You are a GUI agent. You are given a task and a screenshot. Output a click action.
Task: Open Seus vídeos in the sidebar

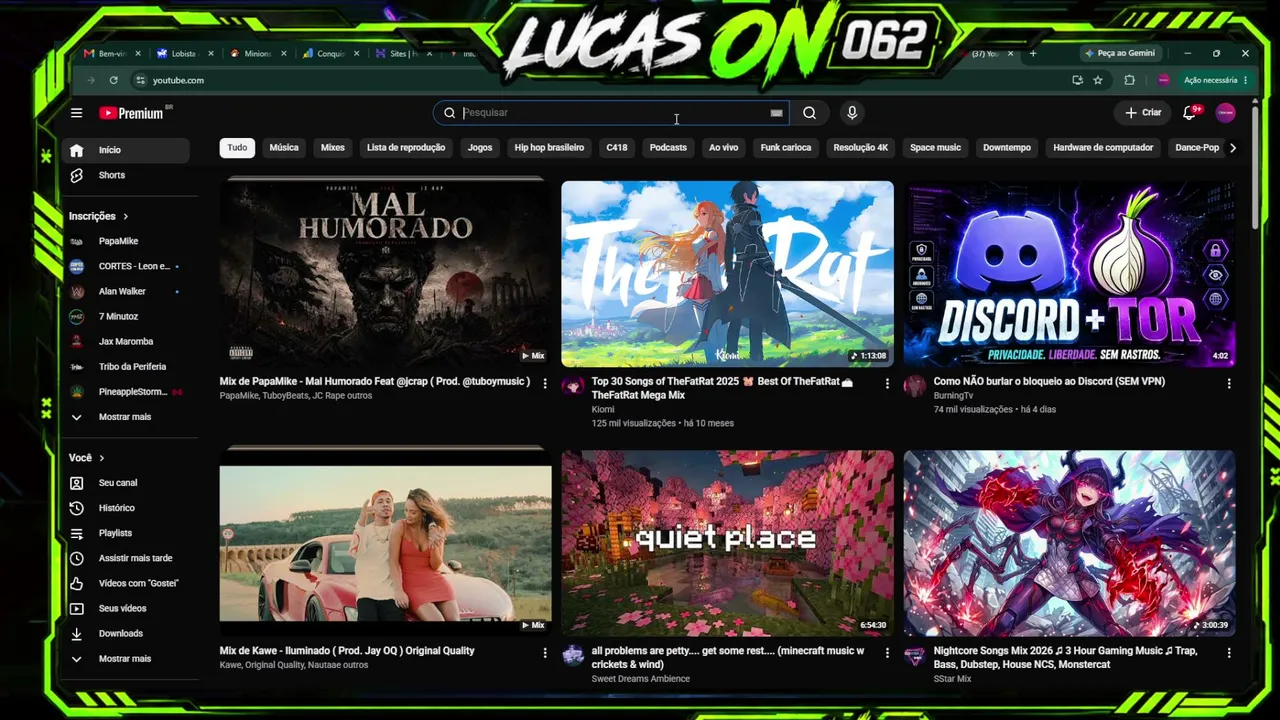click(127, 608)
